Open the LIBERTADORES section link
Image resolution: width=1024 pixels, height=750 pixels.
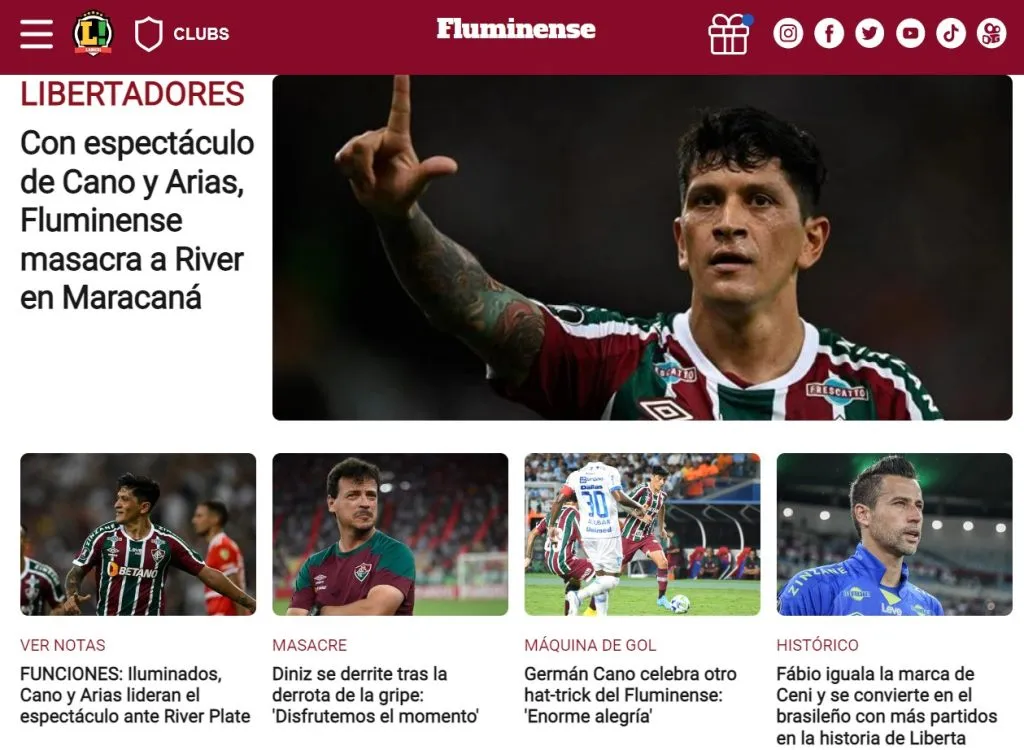[x=133, y=93]
